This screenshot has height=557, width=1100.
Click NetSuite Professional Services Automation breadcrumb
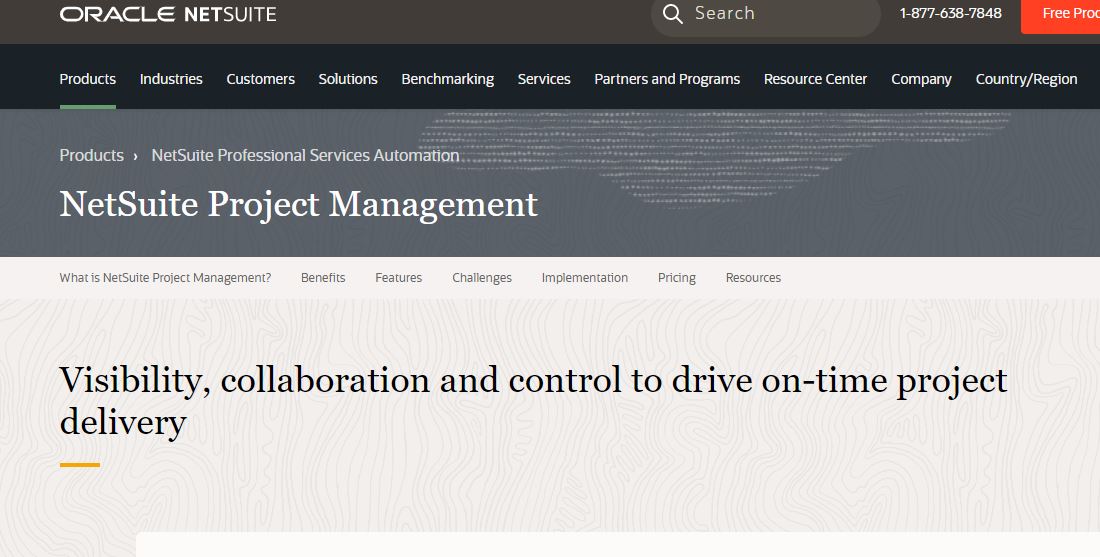(305, 155)
